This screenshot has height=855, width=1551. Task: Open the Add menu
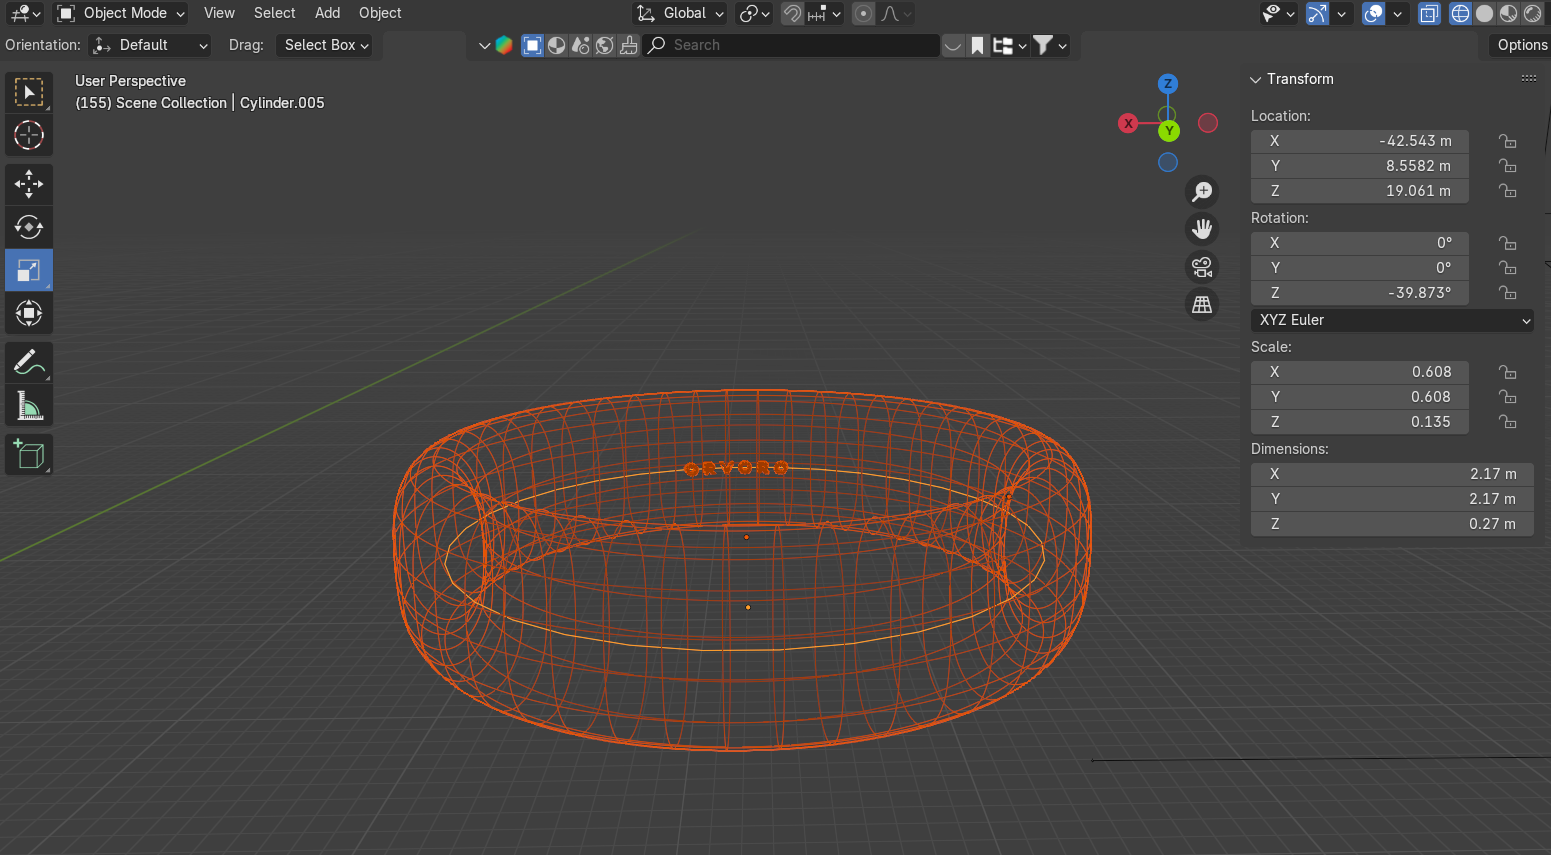tap(327, 13)
